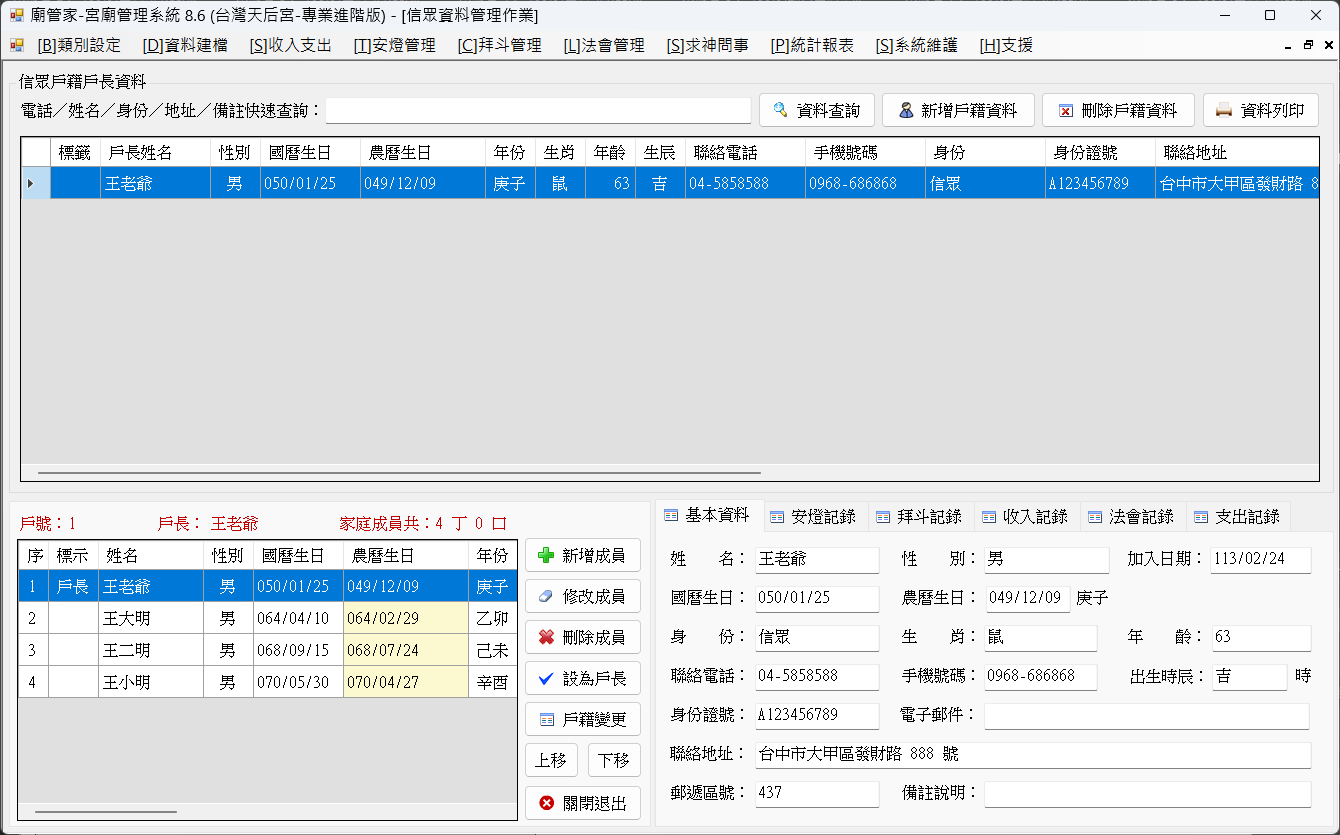Click the 郵遞區號 field showing 437
Viewport: 1340px width, 835px height.
coord(817,794)
